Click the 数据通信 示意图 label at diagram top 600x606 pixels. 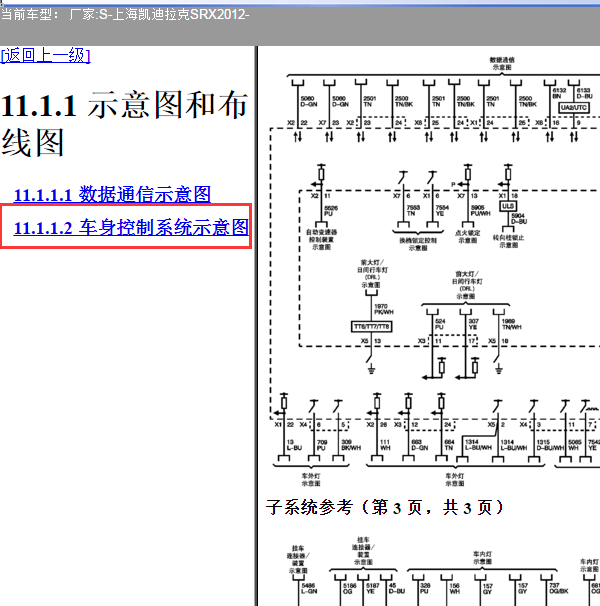click(x=502, y=63)
